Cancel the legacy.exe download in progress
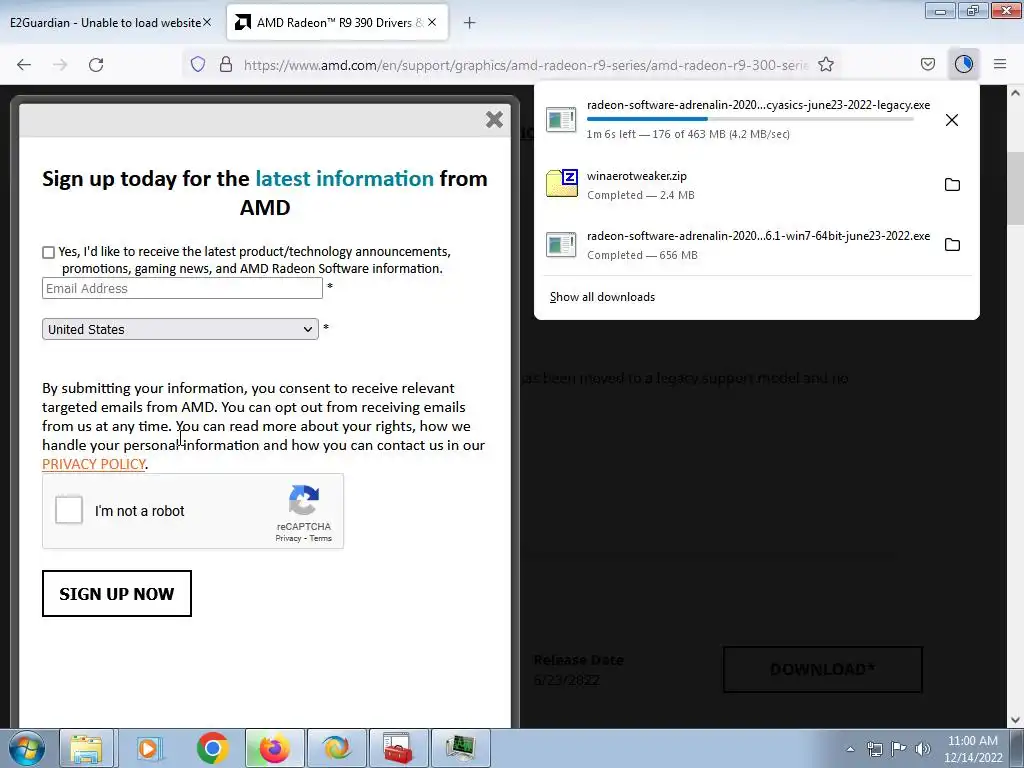 coord(952,120)
